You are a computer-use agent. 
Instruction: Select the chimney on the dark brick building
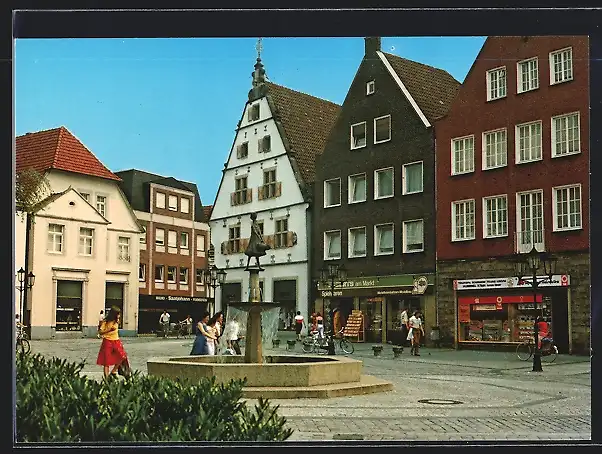point(372,46)
